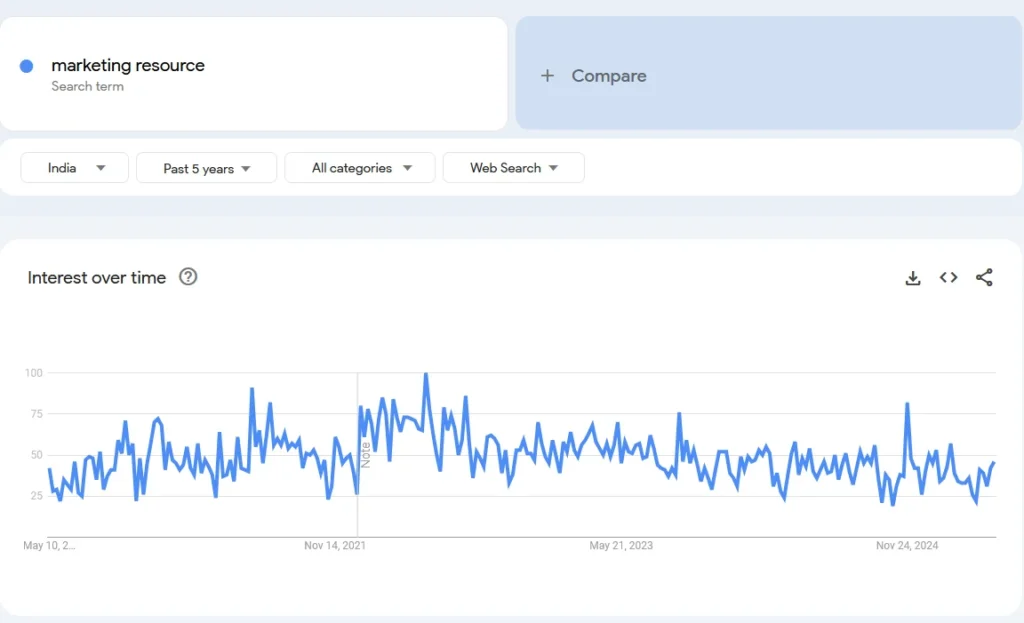The image size is (1024, 623).
Task: Share the Interest over time chart
Action: [x=984, y=278]
